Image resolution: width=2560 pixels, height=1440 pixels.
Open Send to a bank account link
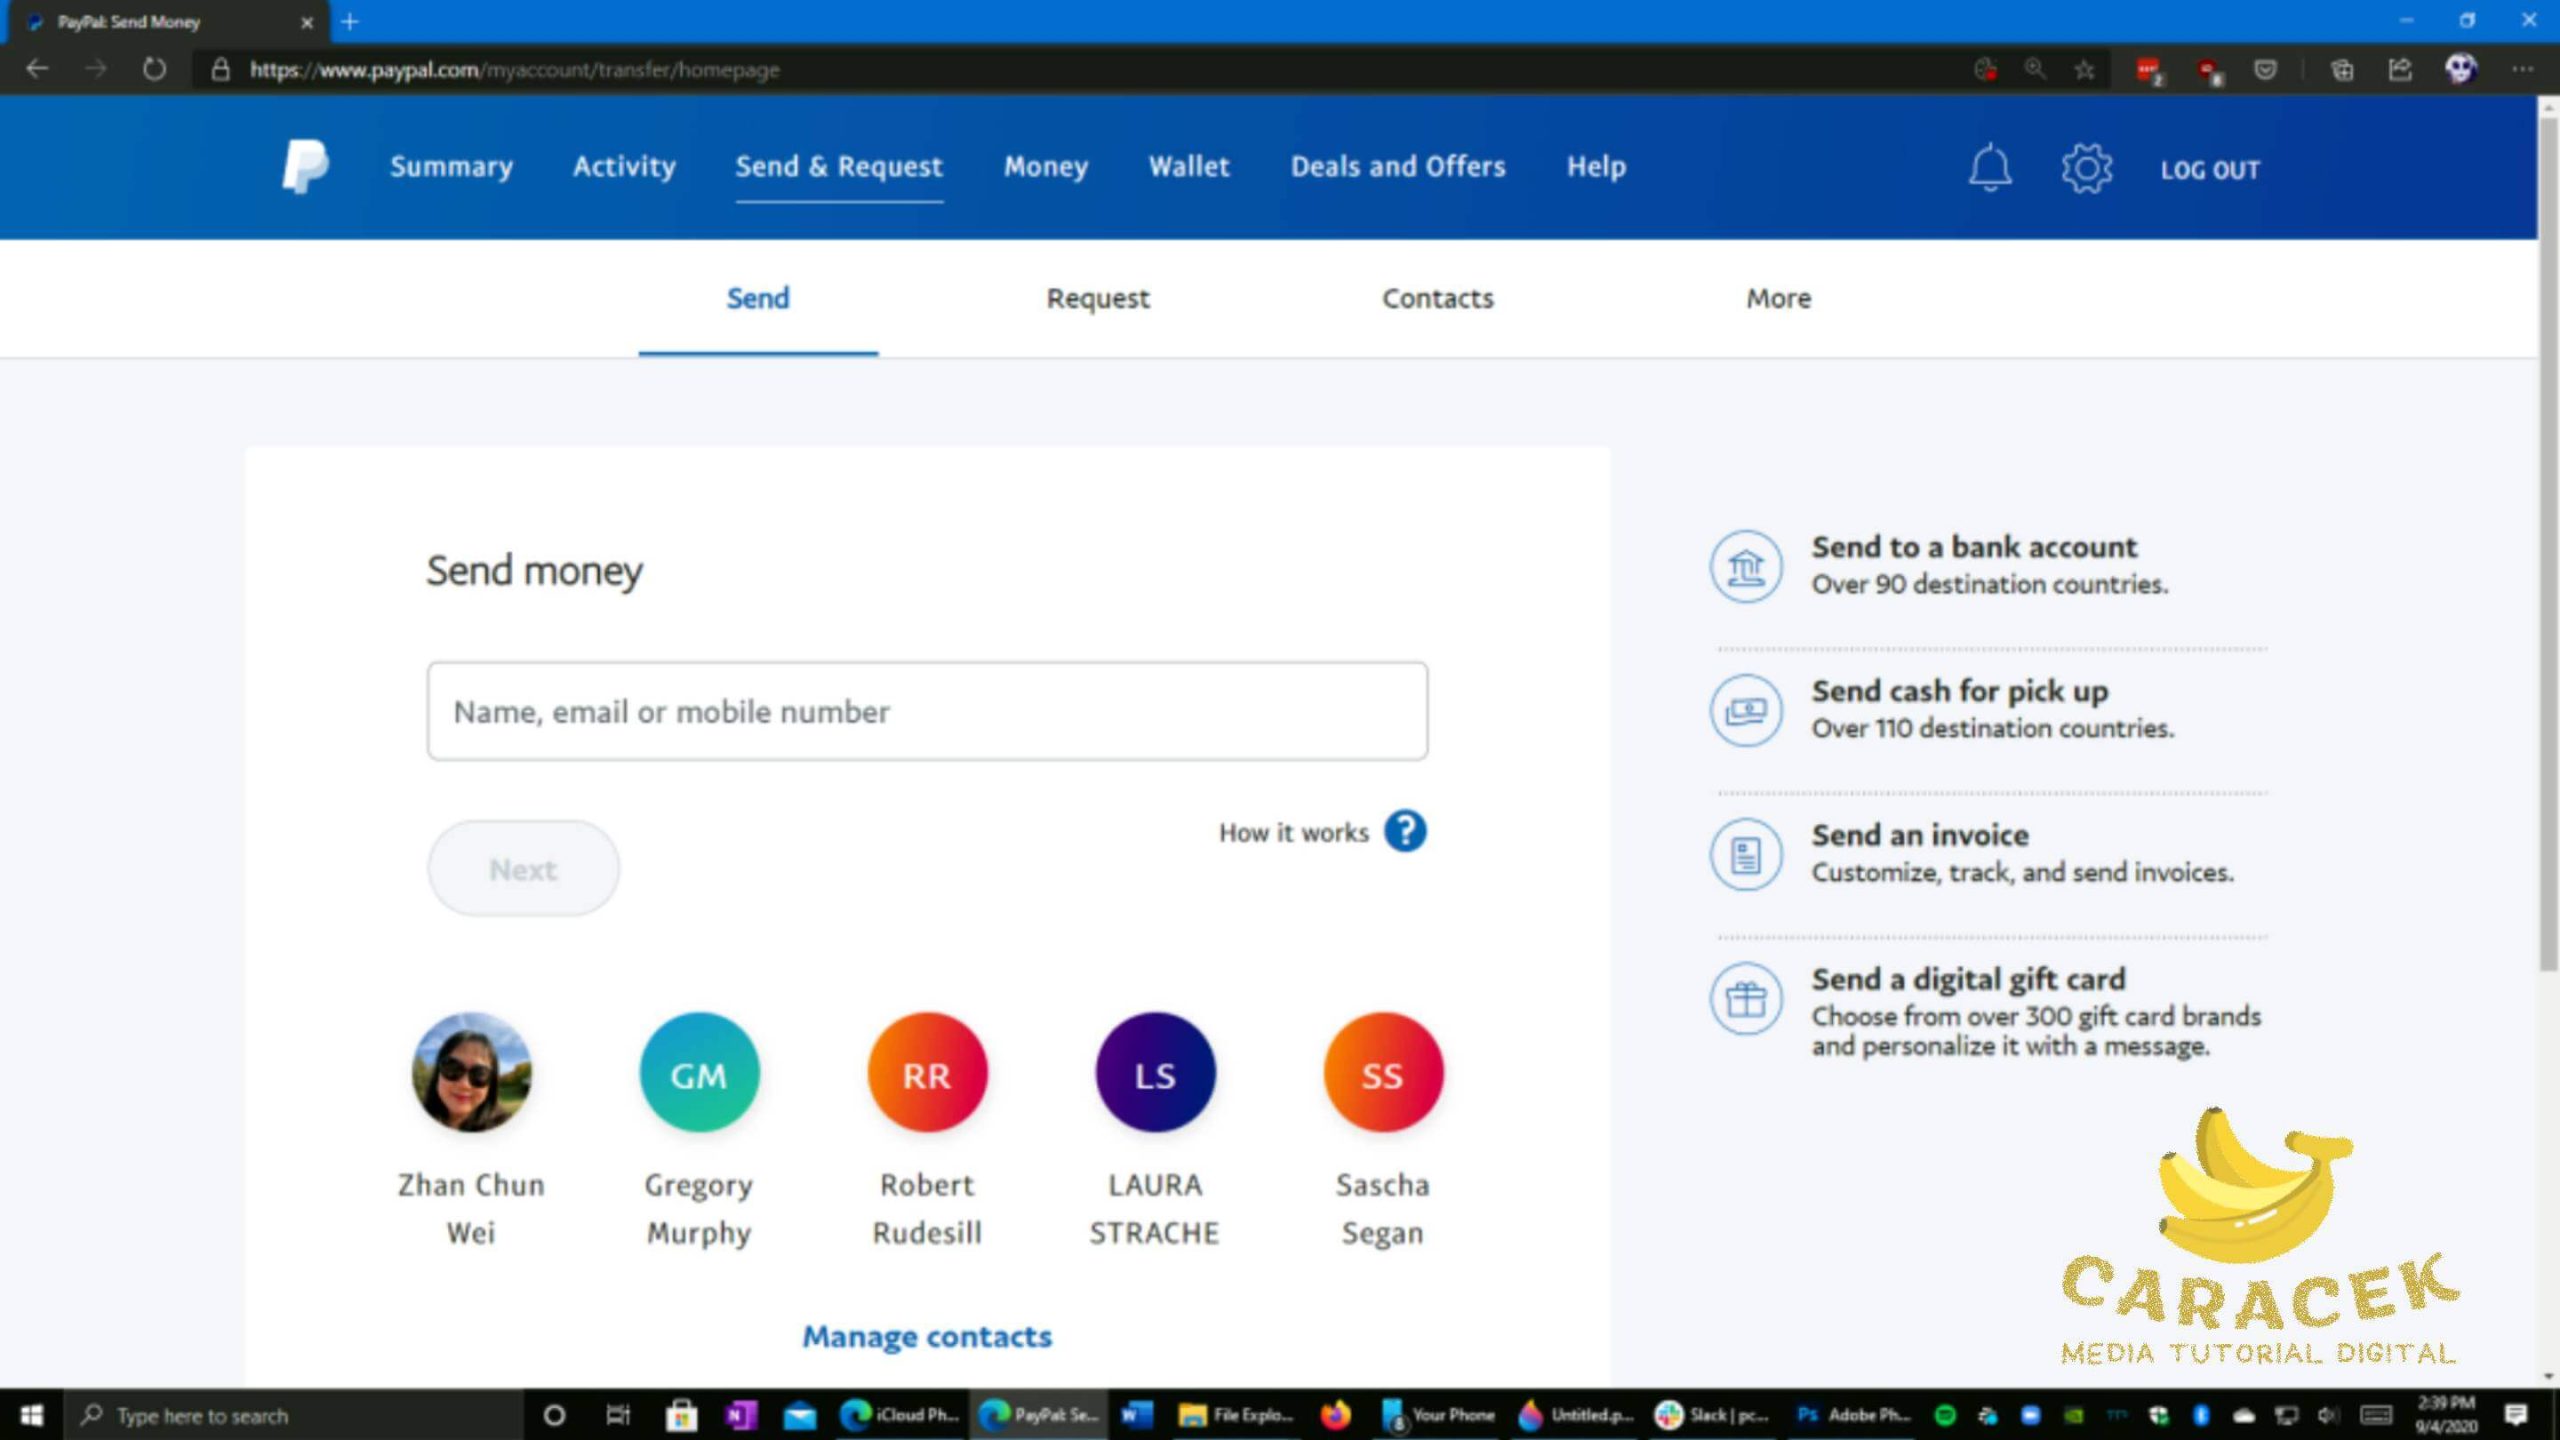(x=1974, y=547)
